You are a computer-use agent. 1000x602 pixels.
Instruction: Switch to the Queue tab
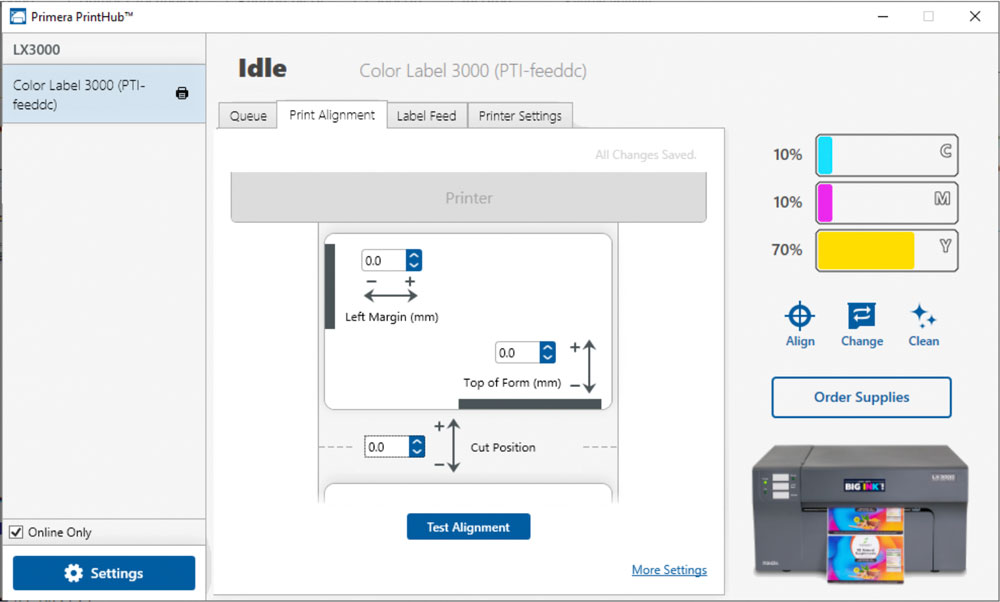pyautogui.click(x=248, y=115)
